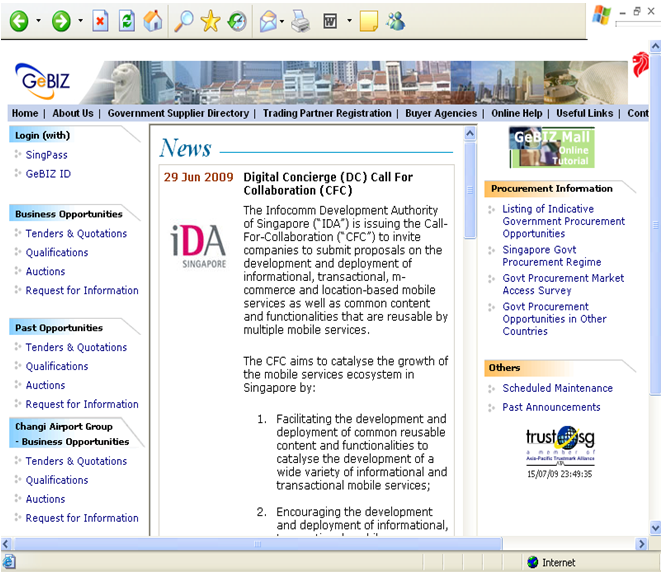Open Scheduled Maintenance link
Viewport: 661px width, 575px height.
[x=557, y=388]
